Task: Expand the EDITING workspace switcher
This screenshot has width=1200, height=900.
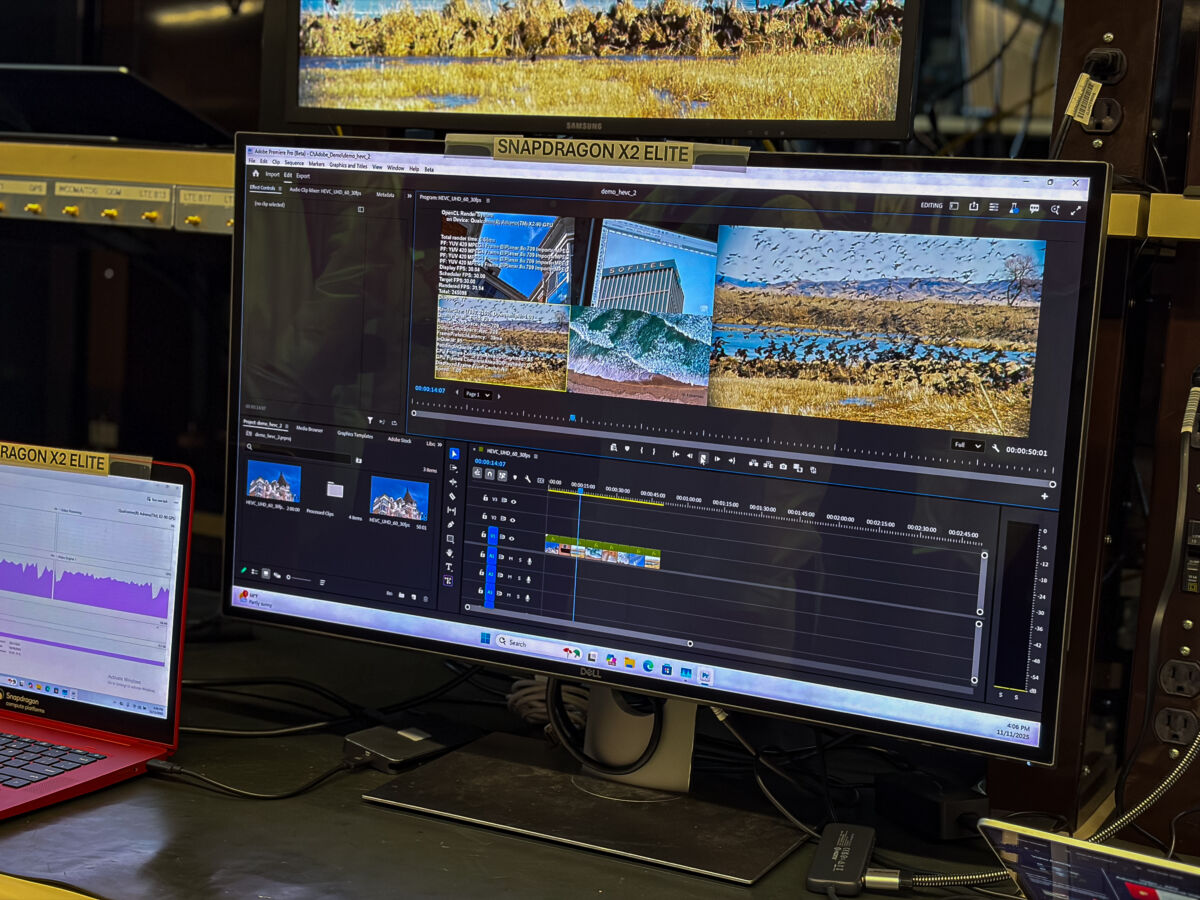Action: tap(931, 205)
